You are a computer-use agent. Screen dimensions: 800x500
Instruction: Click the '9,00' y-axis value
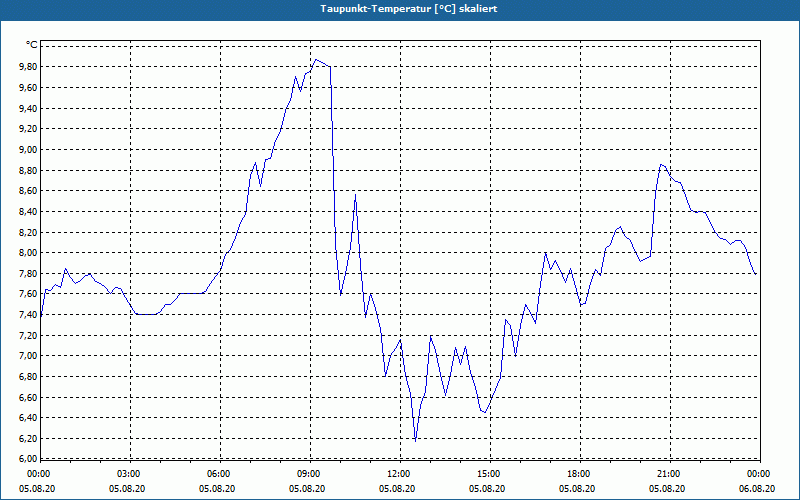(x=29, y=149)
